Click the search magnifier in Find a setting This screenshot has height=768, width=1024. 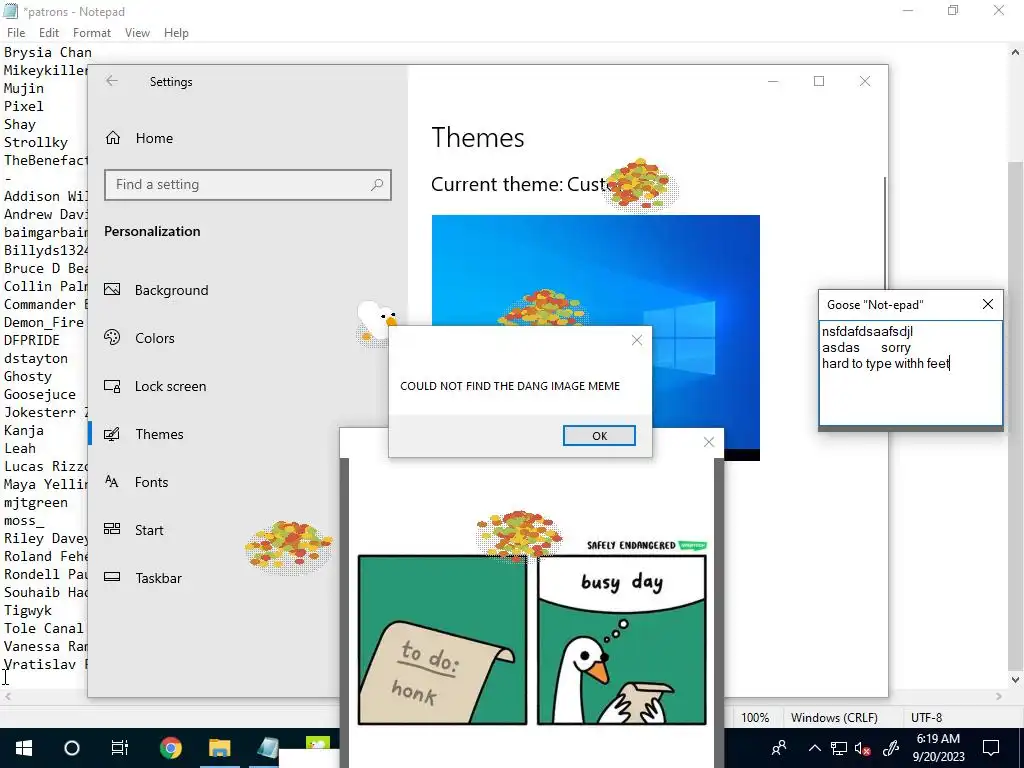pyautogui.click(x=377, y=185)
